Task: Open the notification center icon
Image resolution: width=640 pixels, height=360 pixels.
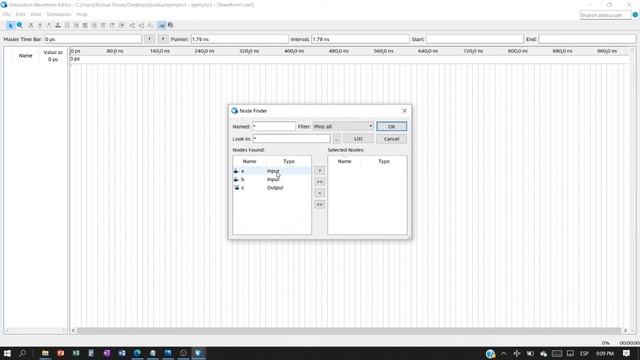Action: (627, 353)
